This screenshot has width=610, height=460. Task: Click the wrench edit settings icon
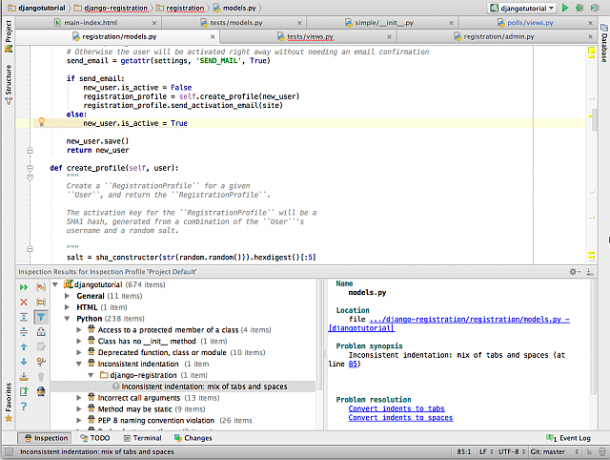41,362
